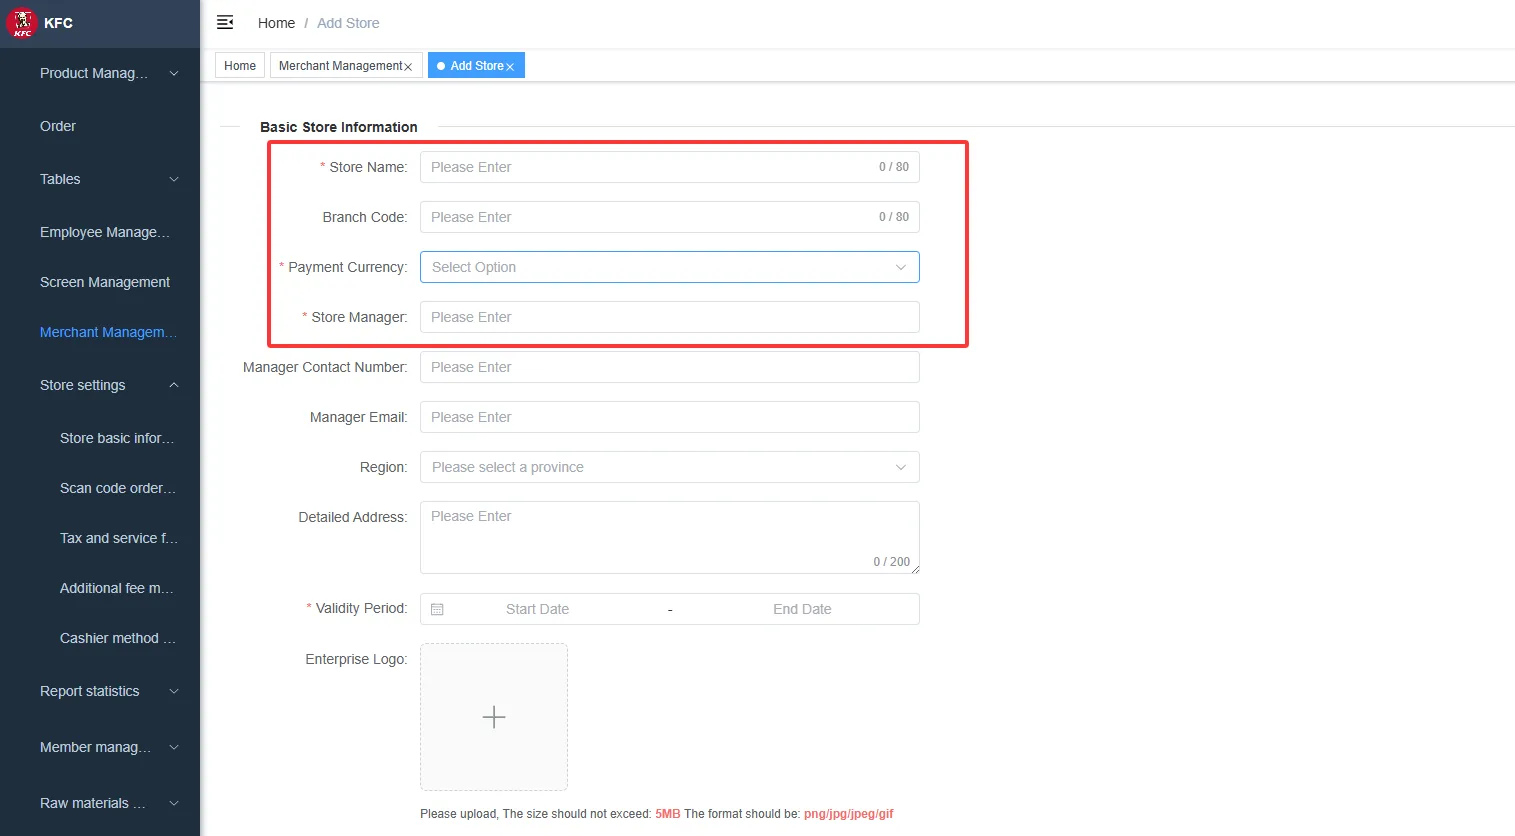The image size is (1515, 836).
Task: Expand the Member management sidebar menu
Action: pyautogui.click(x=100, y=747)
